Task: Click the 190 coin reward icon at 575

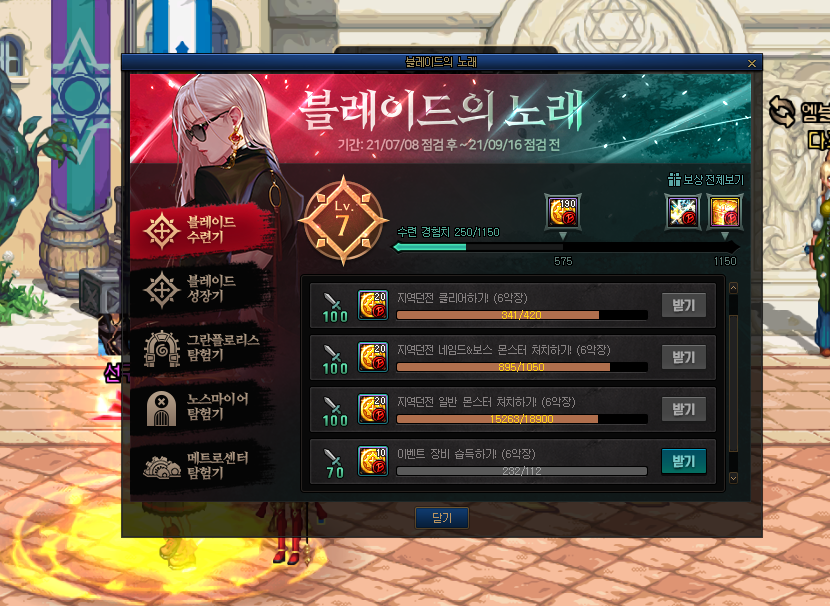Action: coord(563,212)
